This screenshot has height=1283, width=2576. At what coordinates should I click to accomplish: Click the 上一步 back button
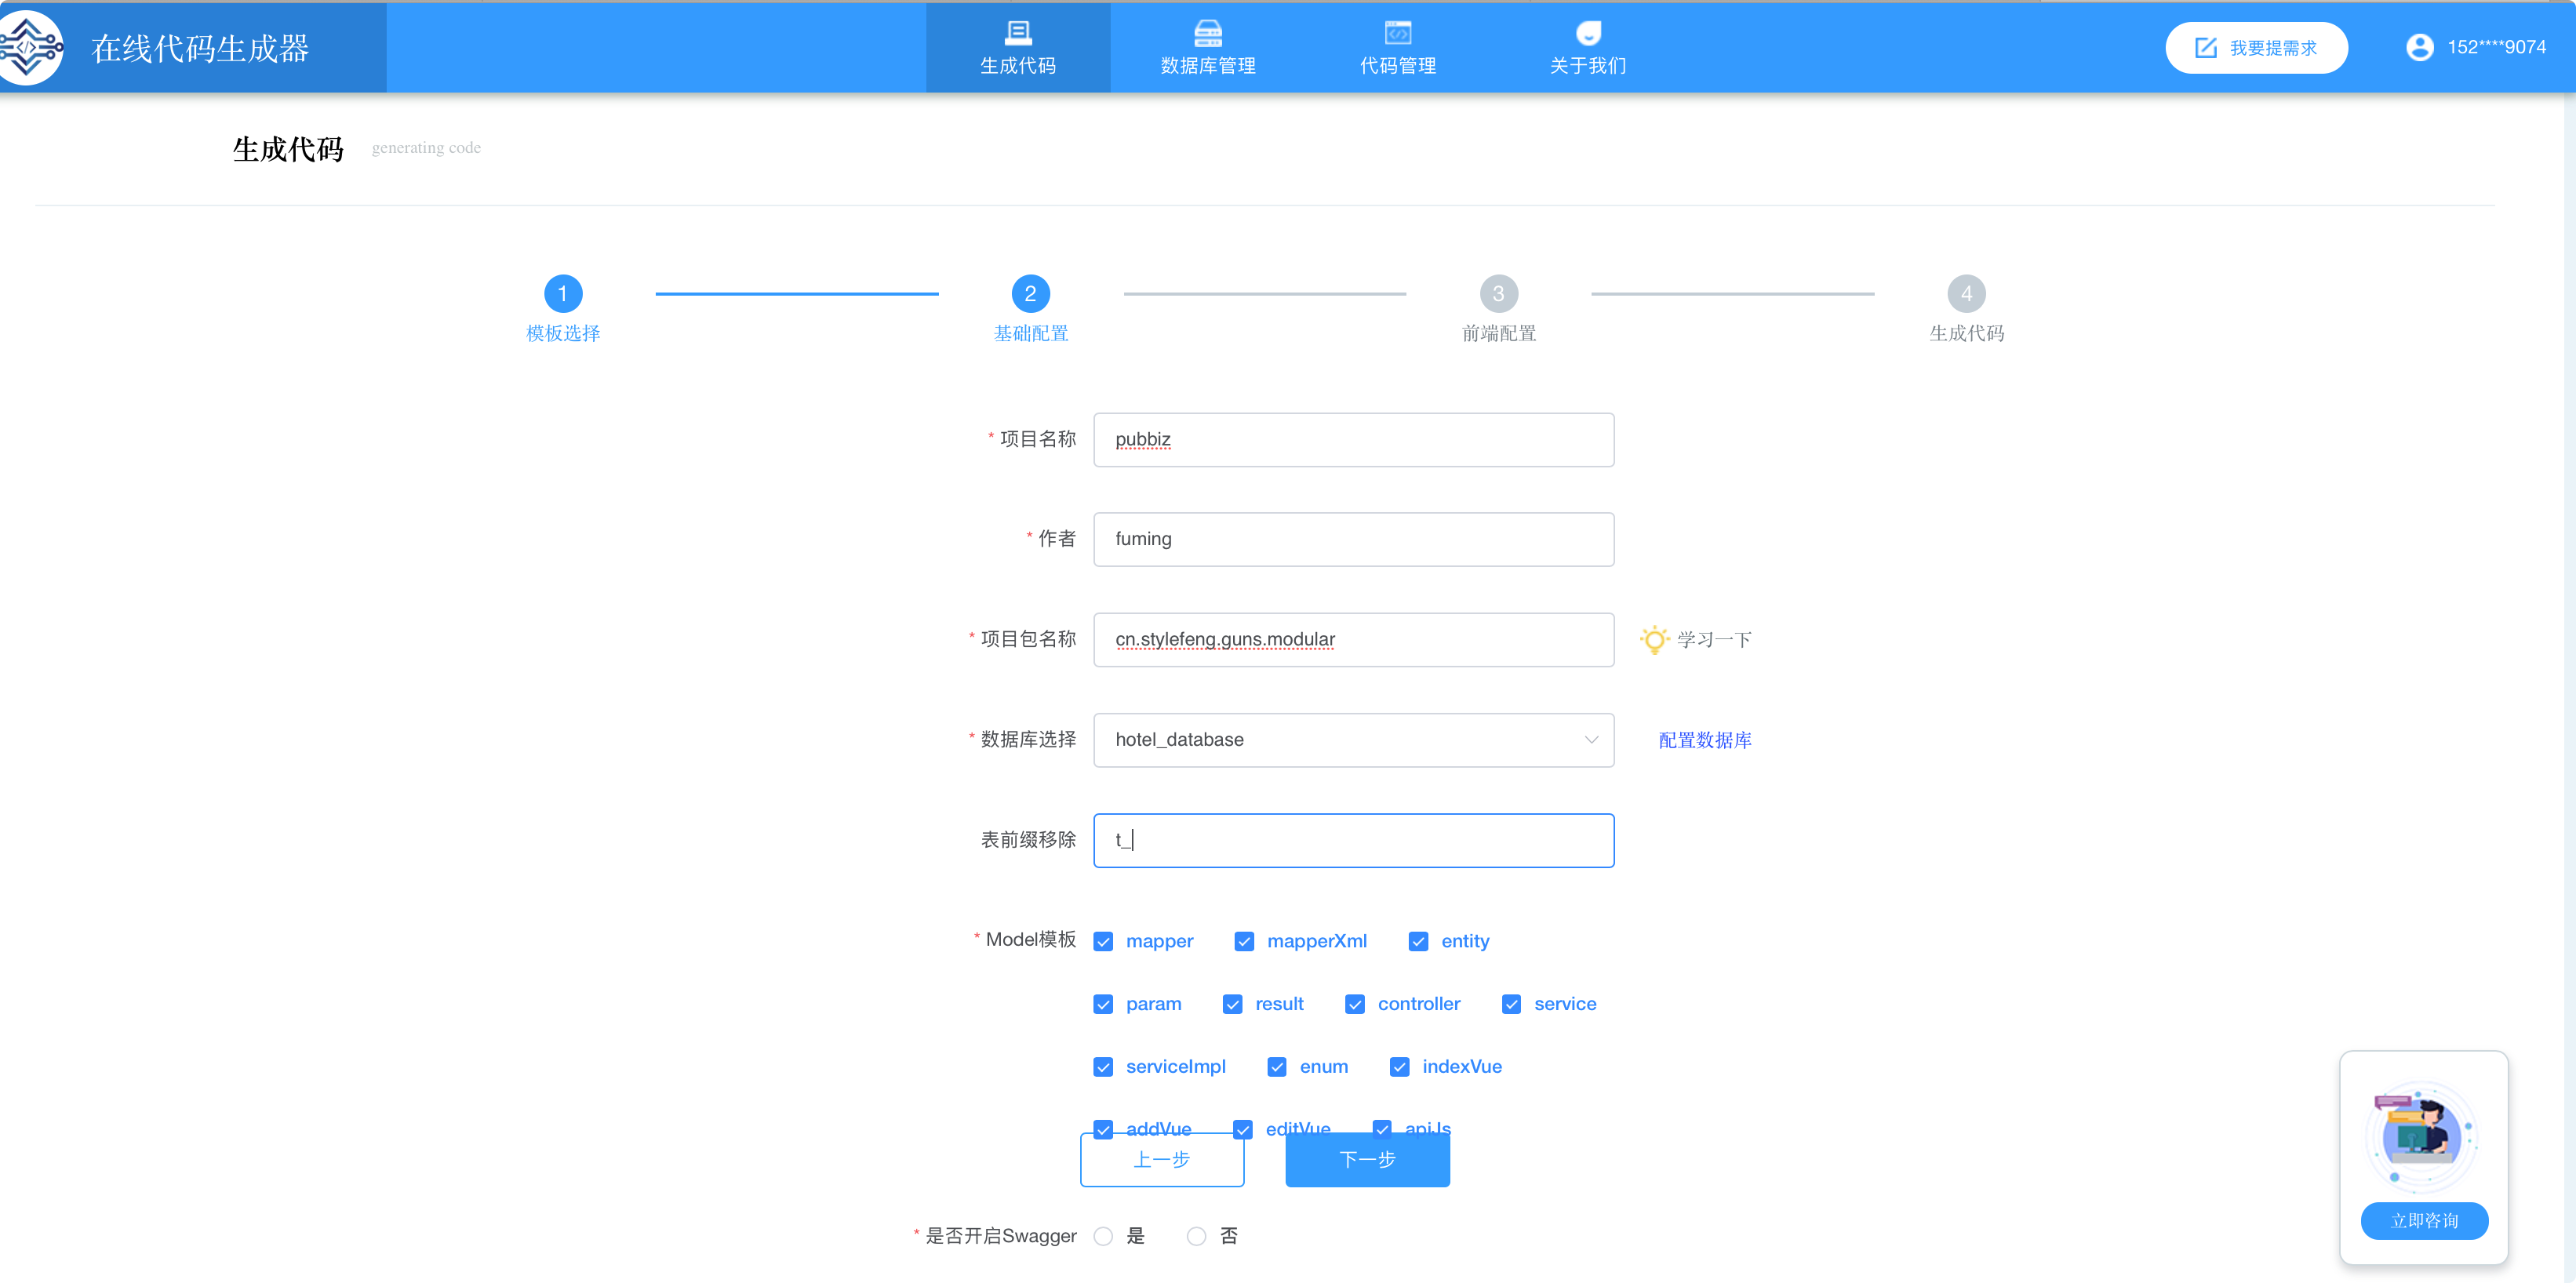tap(1162, 1158)
